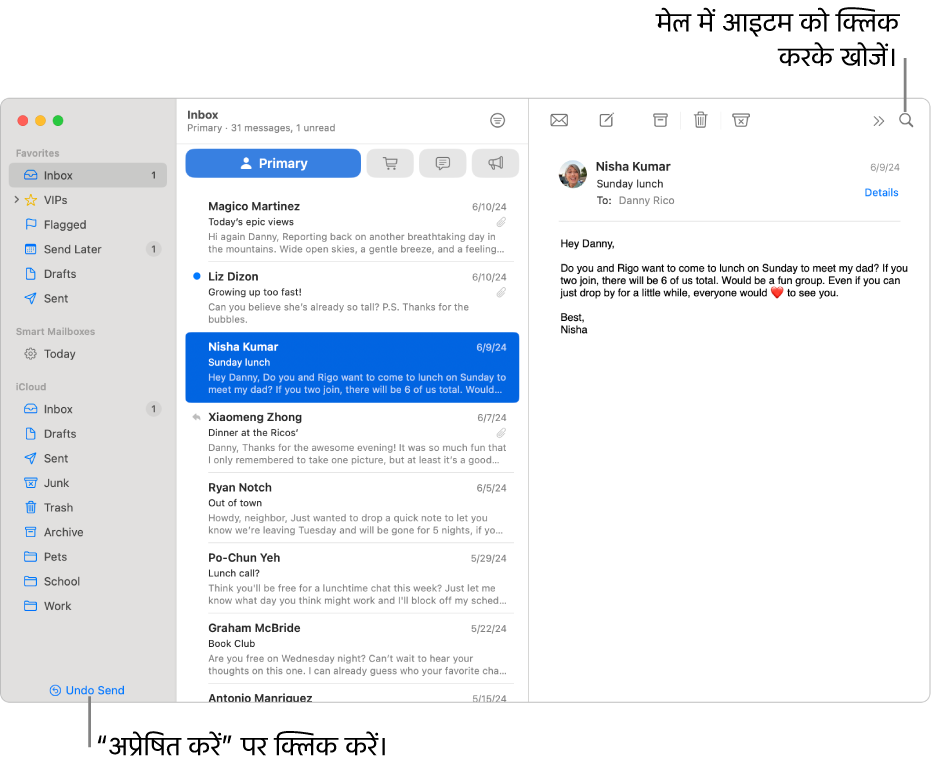Open the unread Liz Dizon message
The height and width of the screenshot is (766, 934).
pos(352,297)
